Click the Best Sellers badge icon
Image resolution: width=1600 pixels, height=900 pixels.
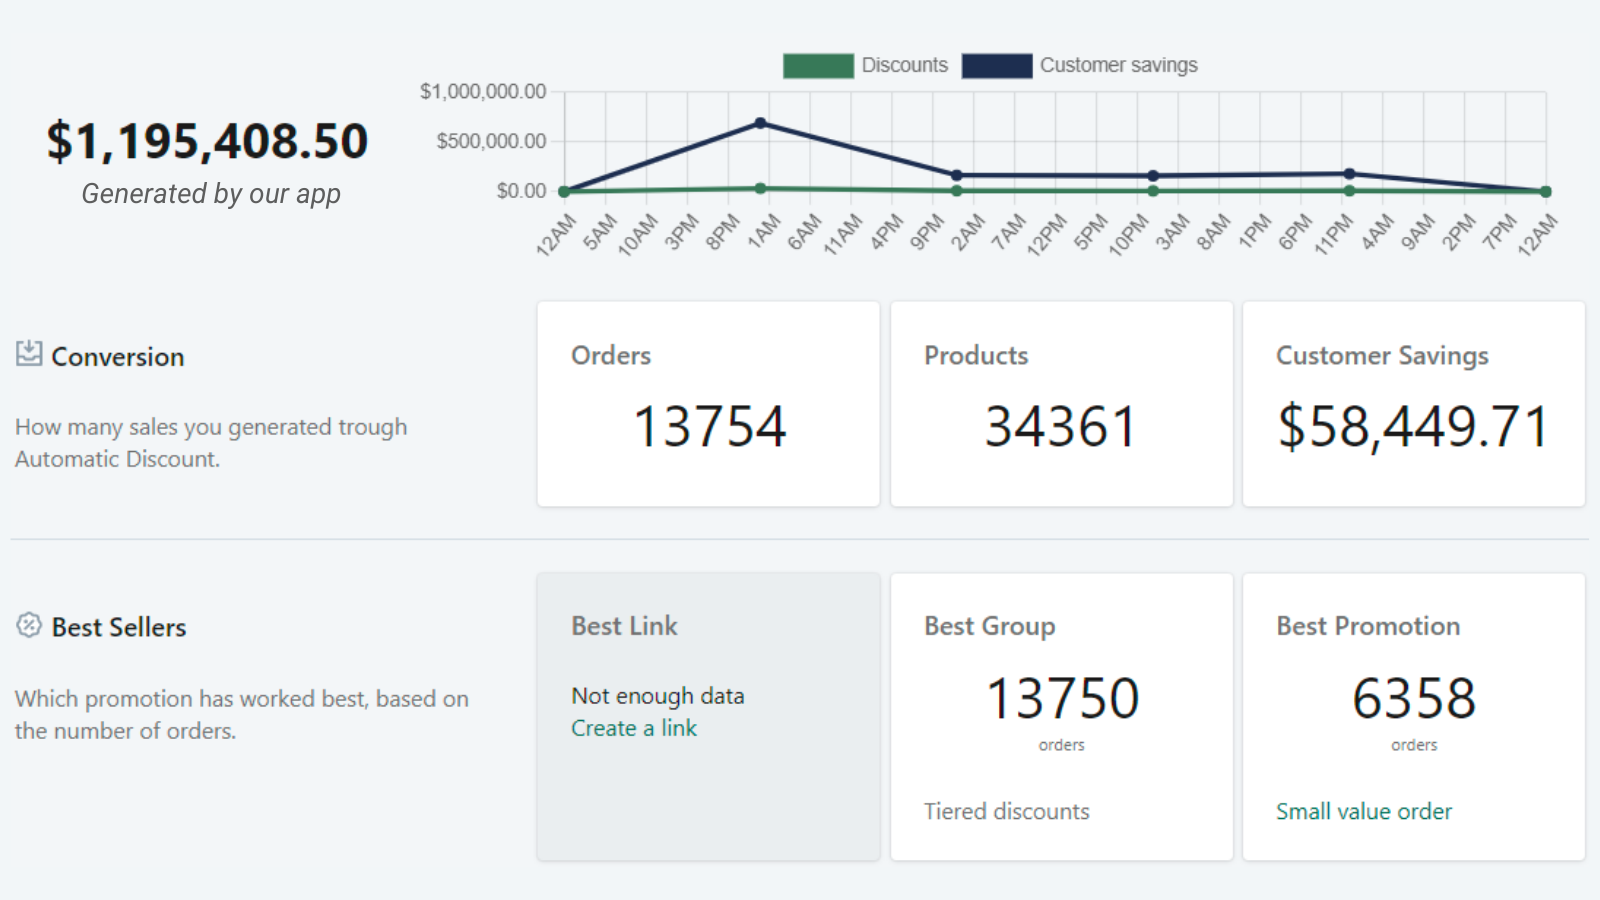(x=29, y=625)
